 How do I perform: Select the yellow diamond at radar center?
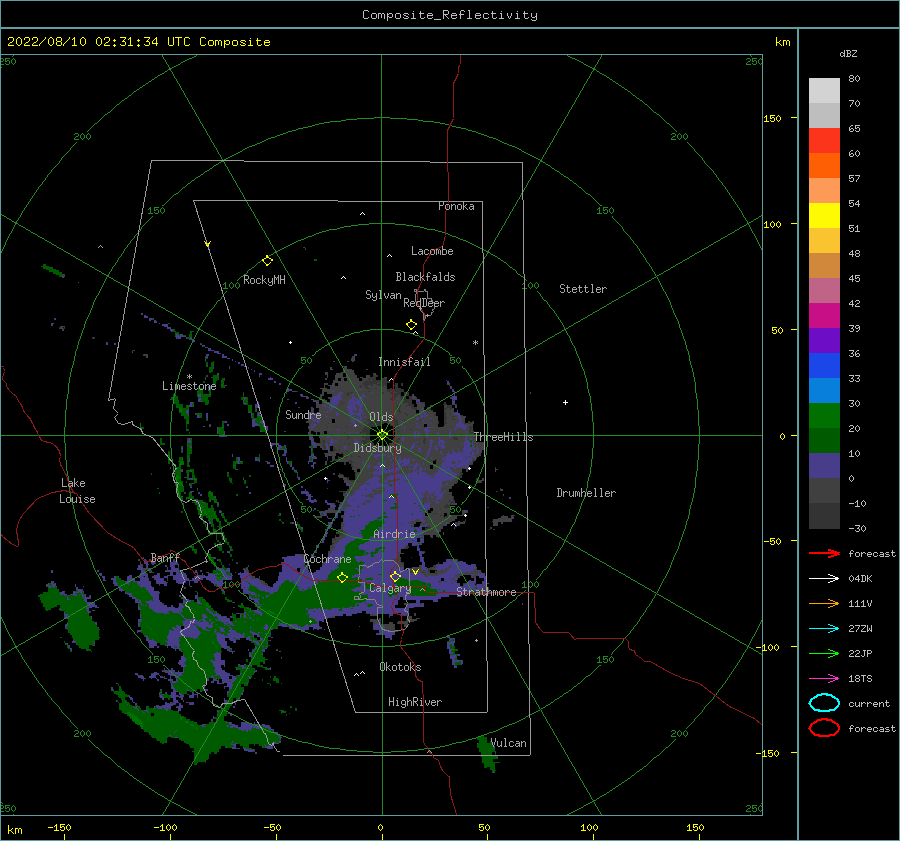pos(382,435)
